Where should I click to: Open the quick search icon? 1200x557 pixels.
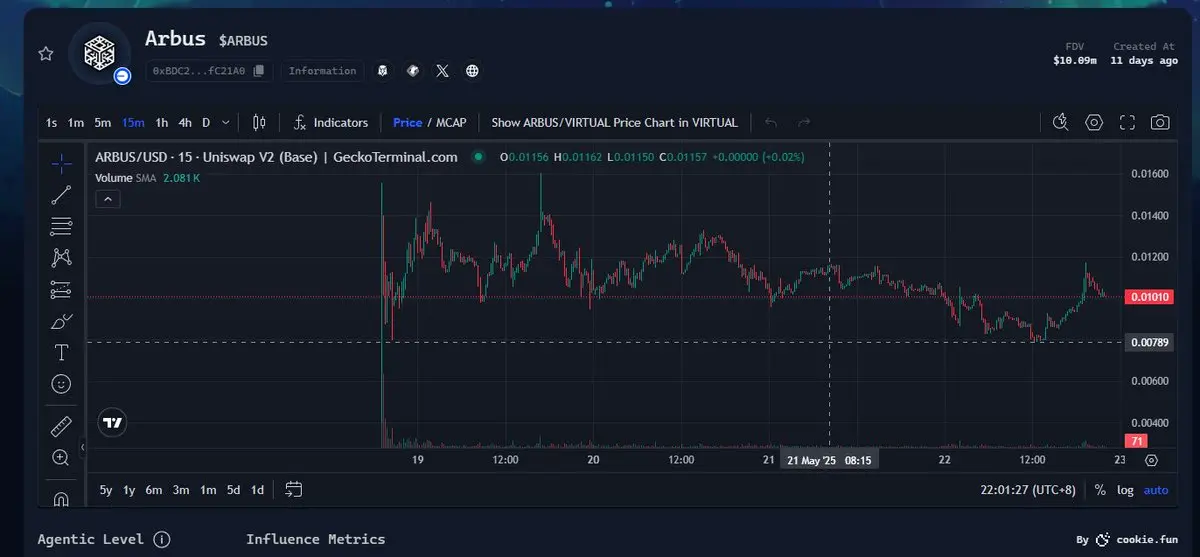1061,123
